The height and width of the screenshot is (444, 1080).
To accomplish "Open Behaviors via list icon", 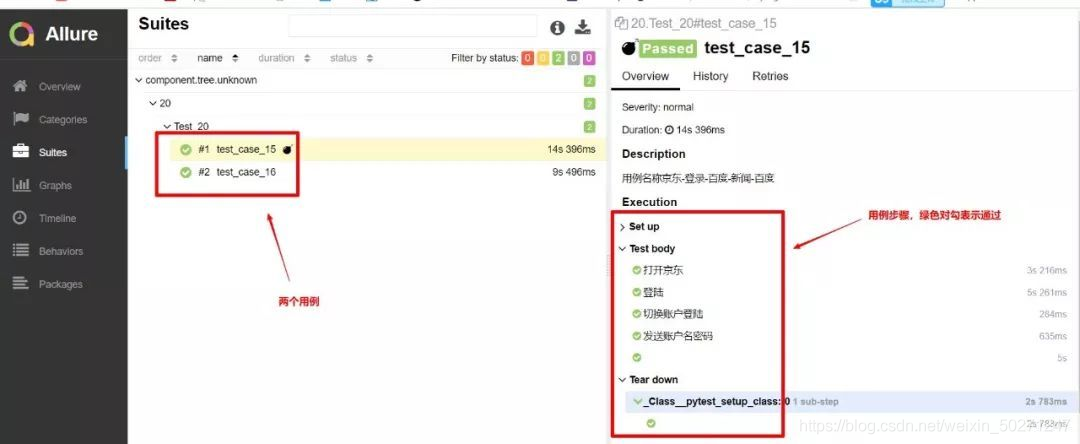I will (x=21, y=251).
